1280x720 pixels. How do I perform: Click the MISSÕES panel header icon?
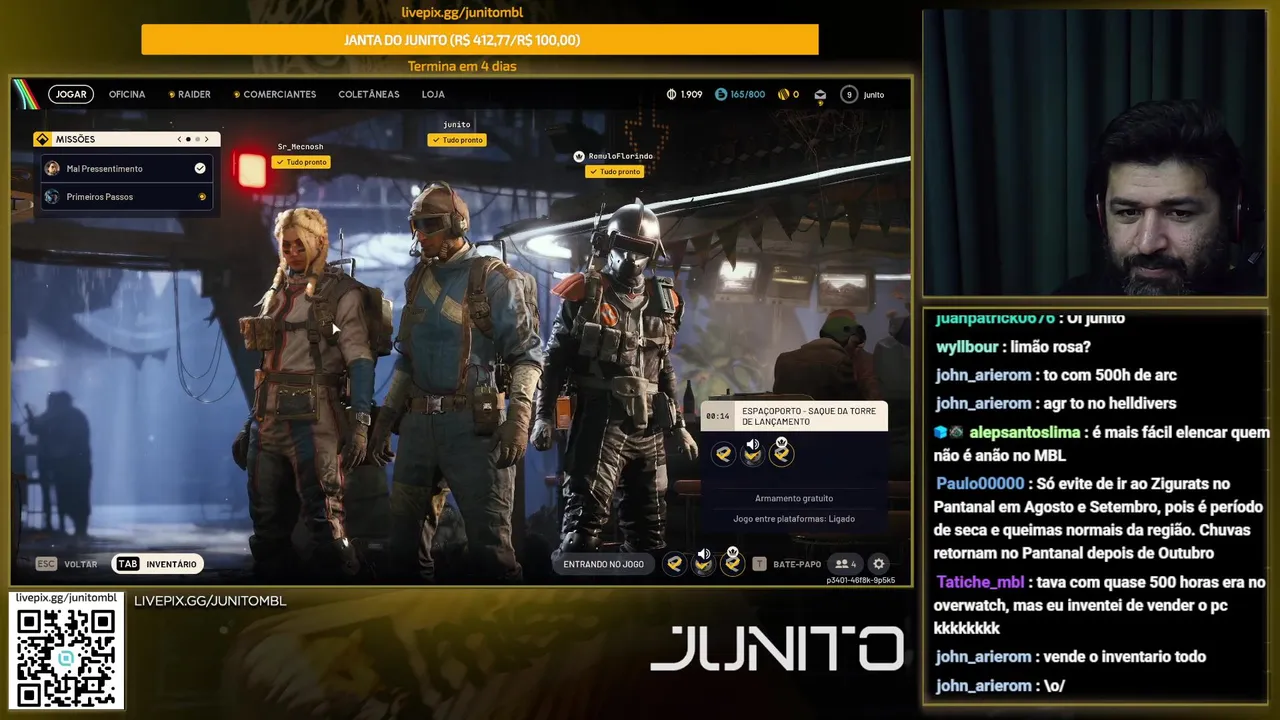click(42, 139)
